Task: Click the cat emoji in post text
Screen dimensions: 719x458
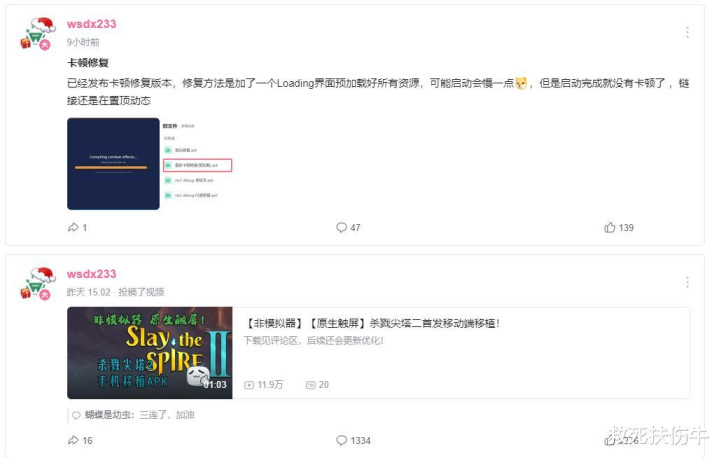Action: [x=521, y=83]
